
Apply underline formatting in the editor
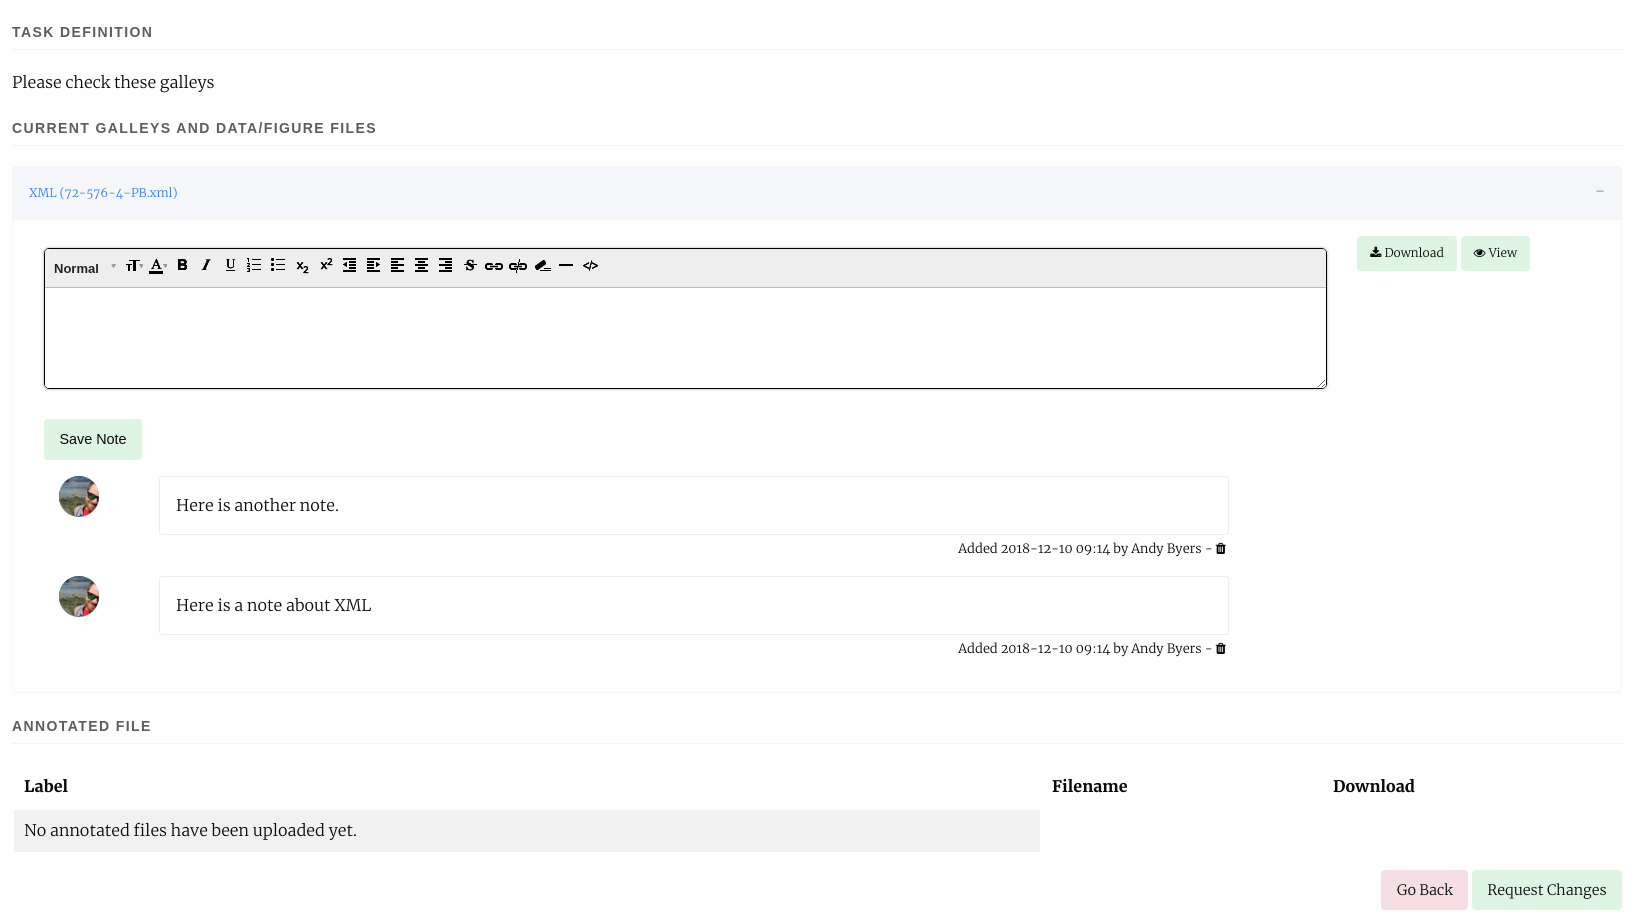click(x=230, y=265)
